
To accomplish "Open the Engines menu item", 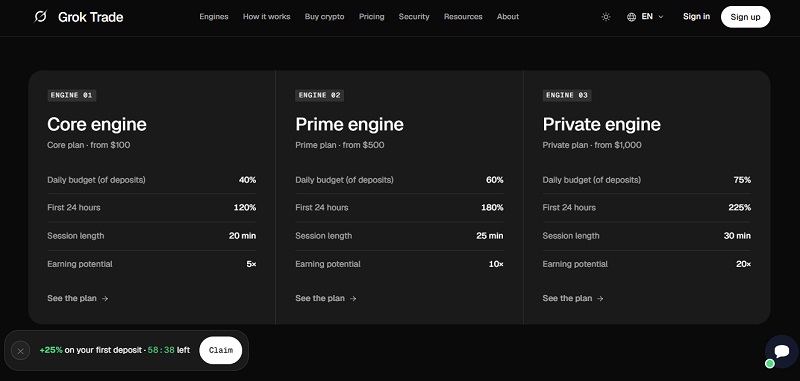I will point(214,17).
